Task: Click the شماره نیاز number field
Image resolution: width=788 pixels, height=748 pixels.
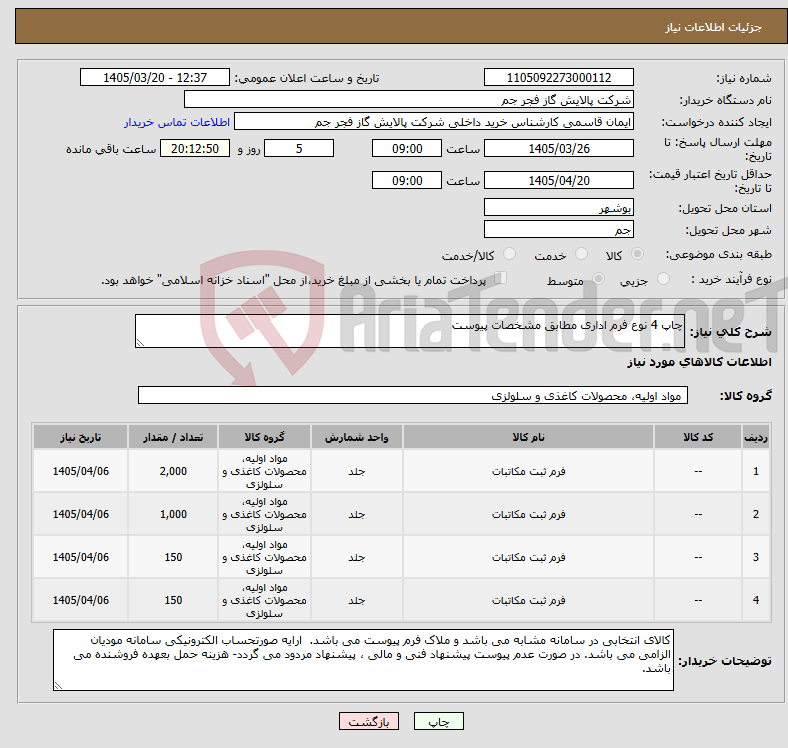Action: pyautogui.click(x=558, y=77)
